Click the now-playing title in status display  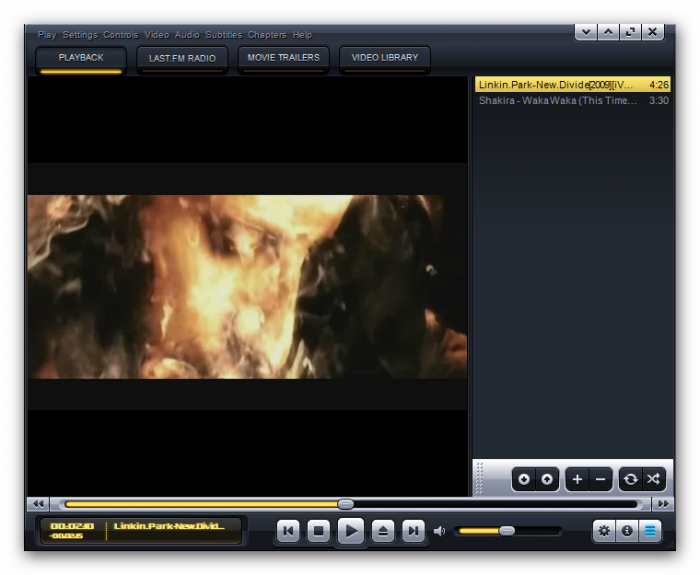tap(169, 526)
